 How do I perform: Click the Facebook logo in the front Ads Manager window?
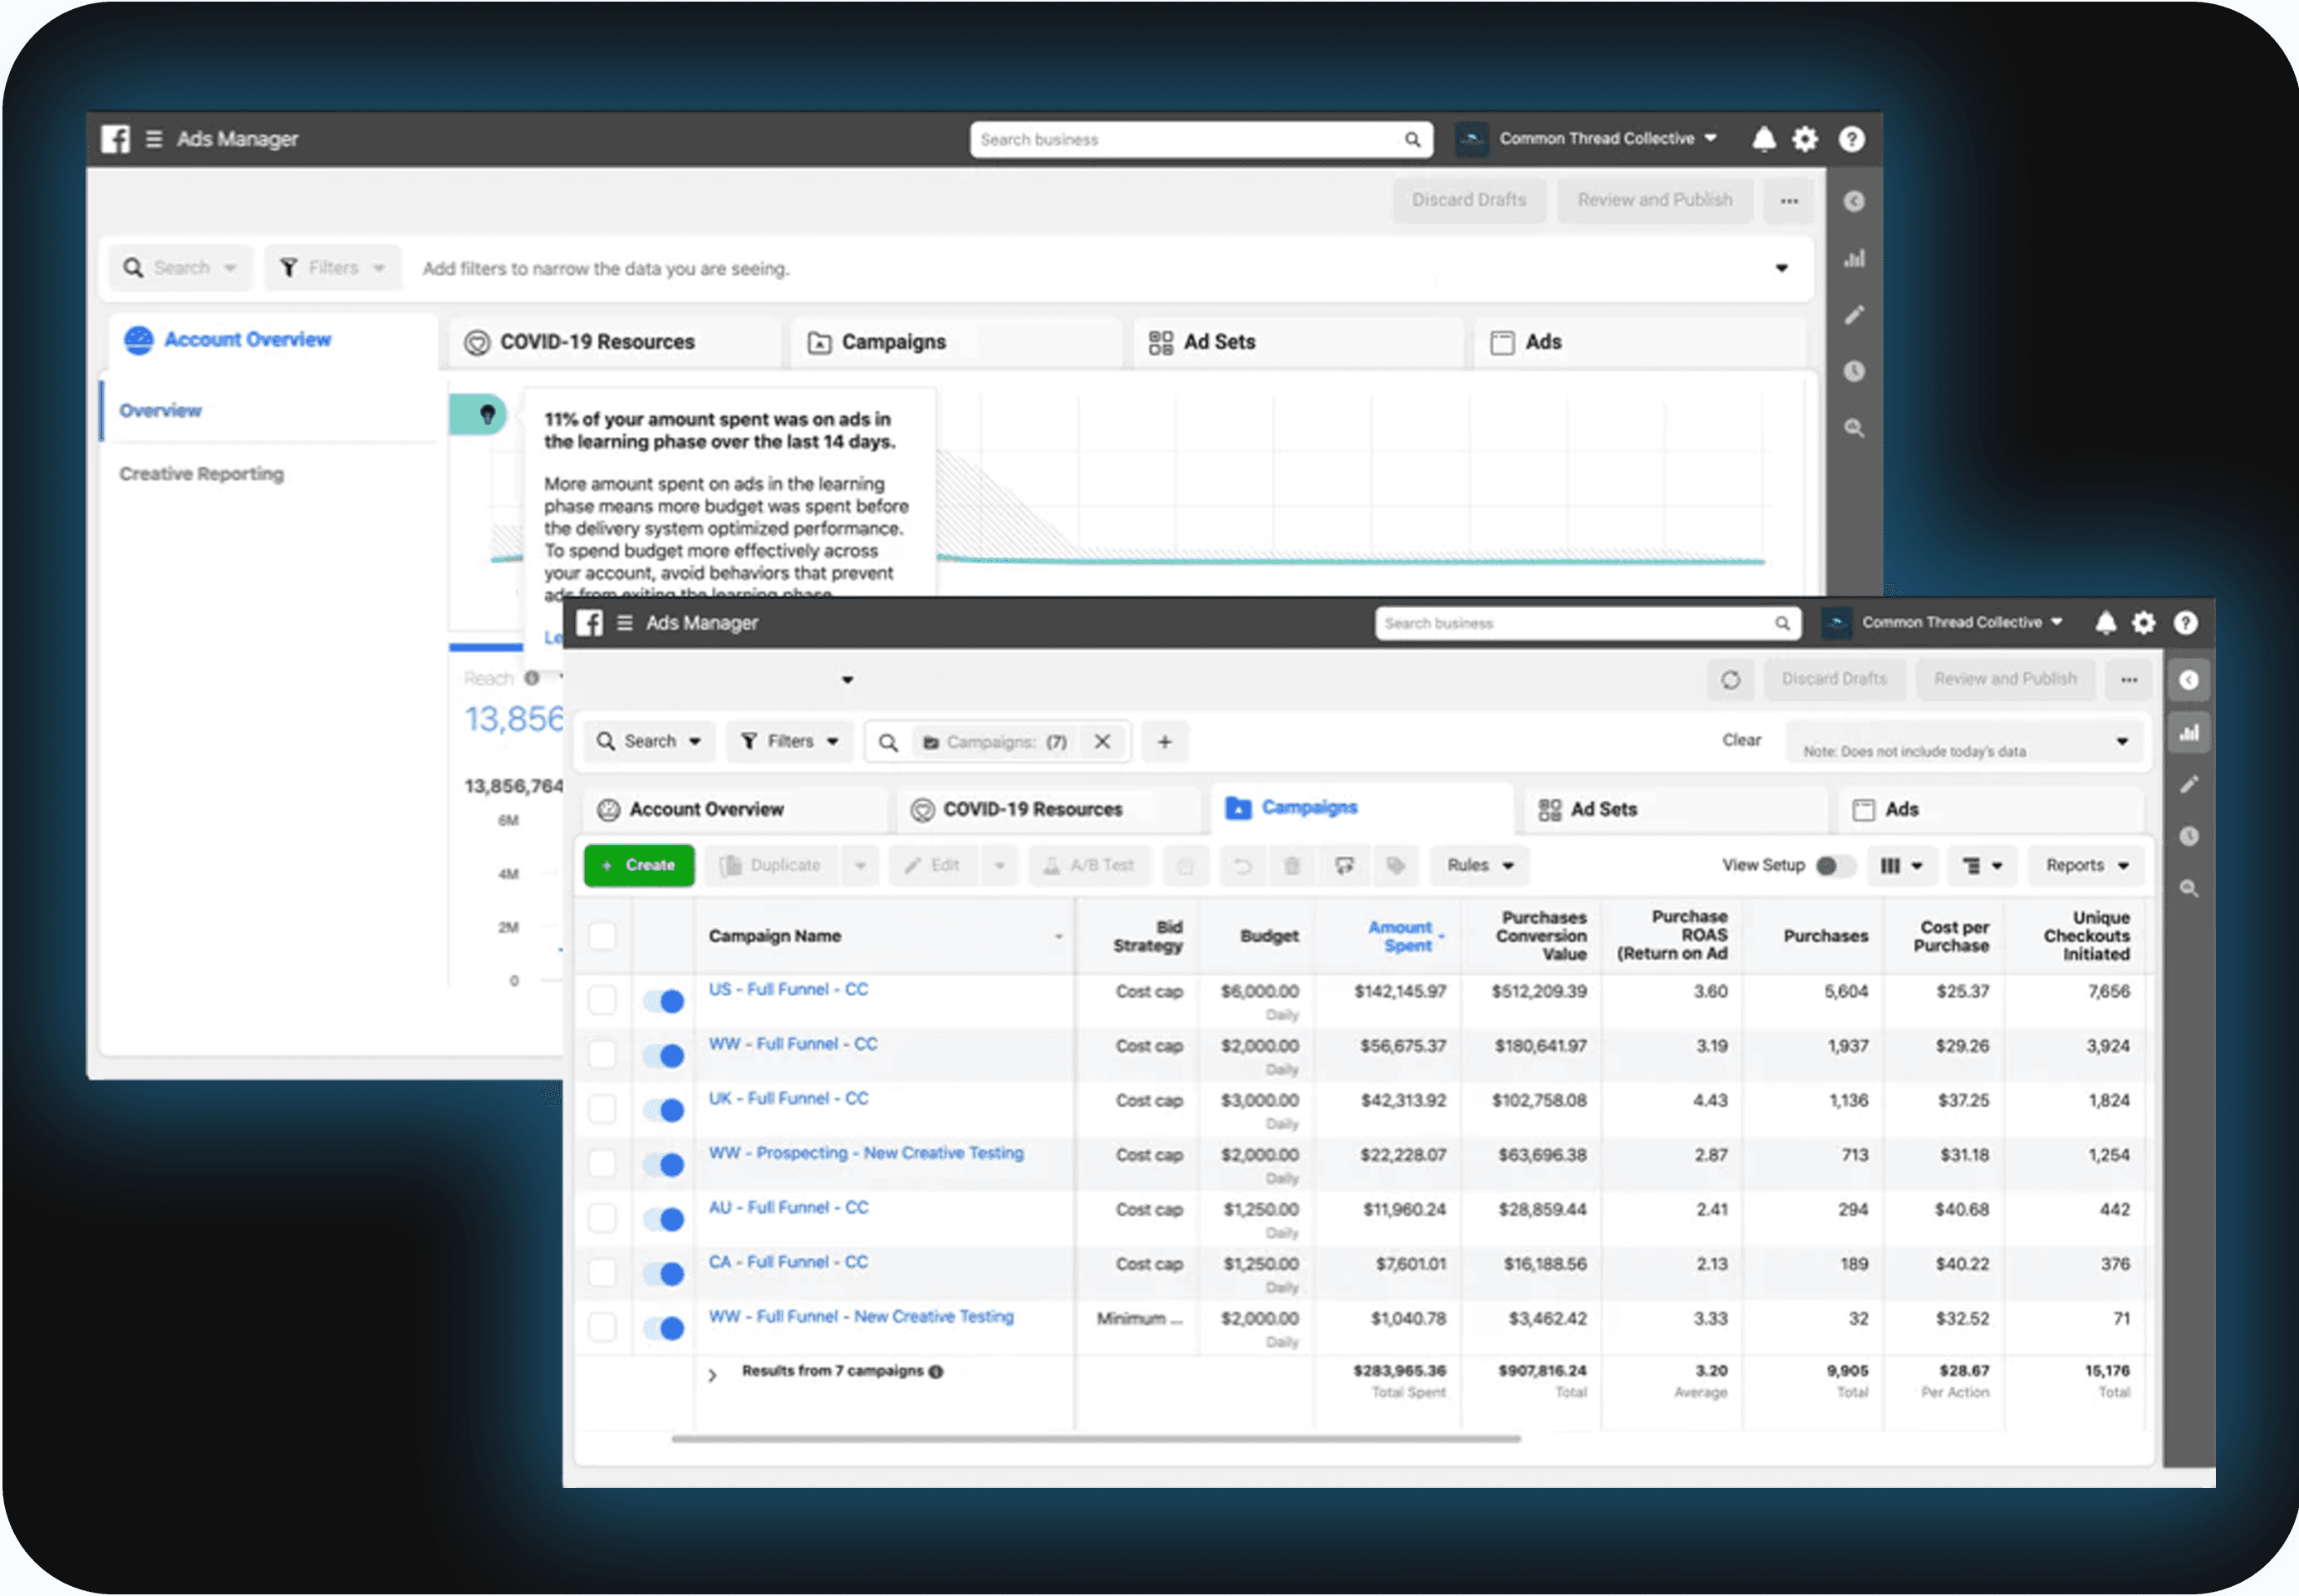pos(590,623)
